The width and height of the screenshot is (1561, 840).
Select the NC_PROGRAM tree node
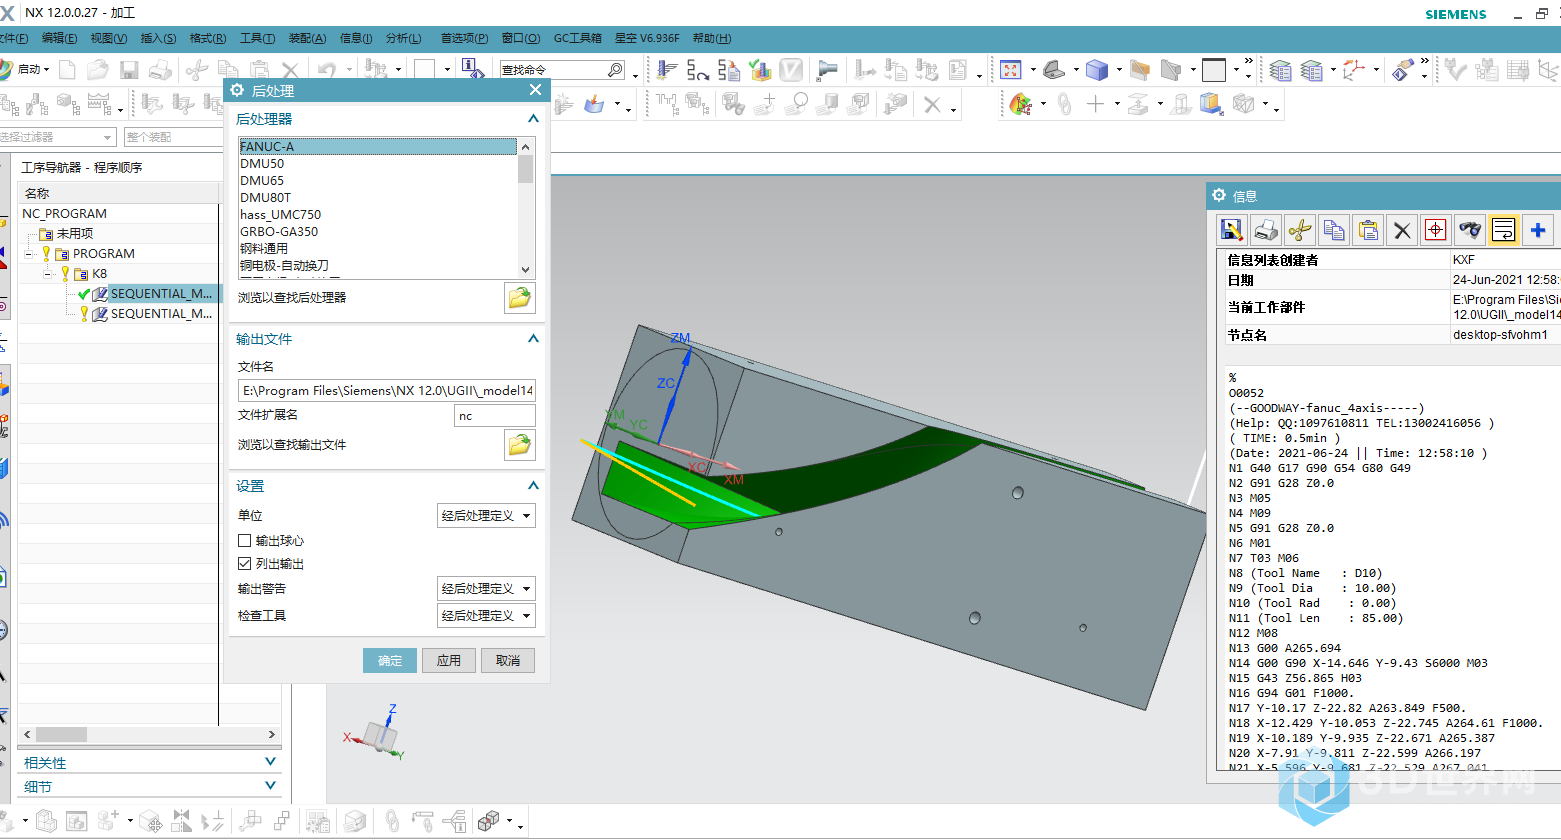point(64,214)
